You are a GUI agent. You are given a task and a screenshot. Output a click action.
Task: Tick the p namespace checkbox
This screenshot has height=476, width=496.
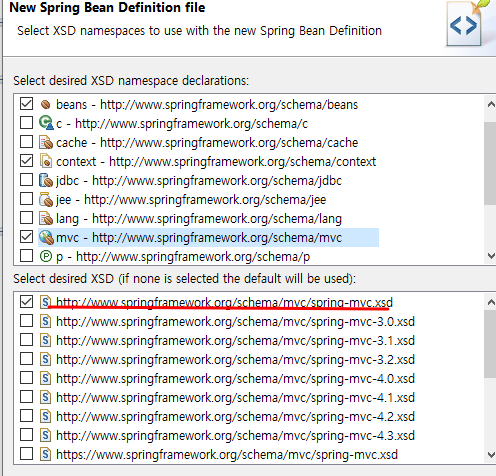tap(26, 256)
